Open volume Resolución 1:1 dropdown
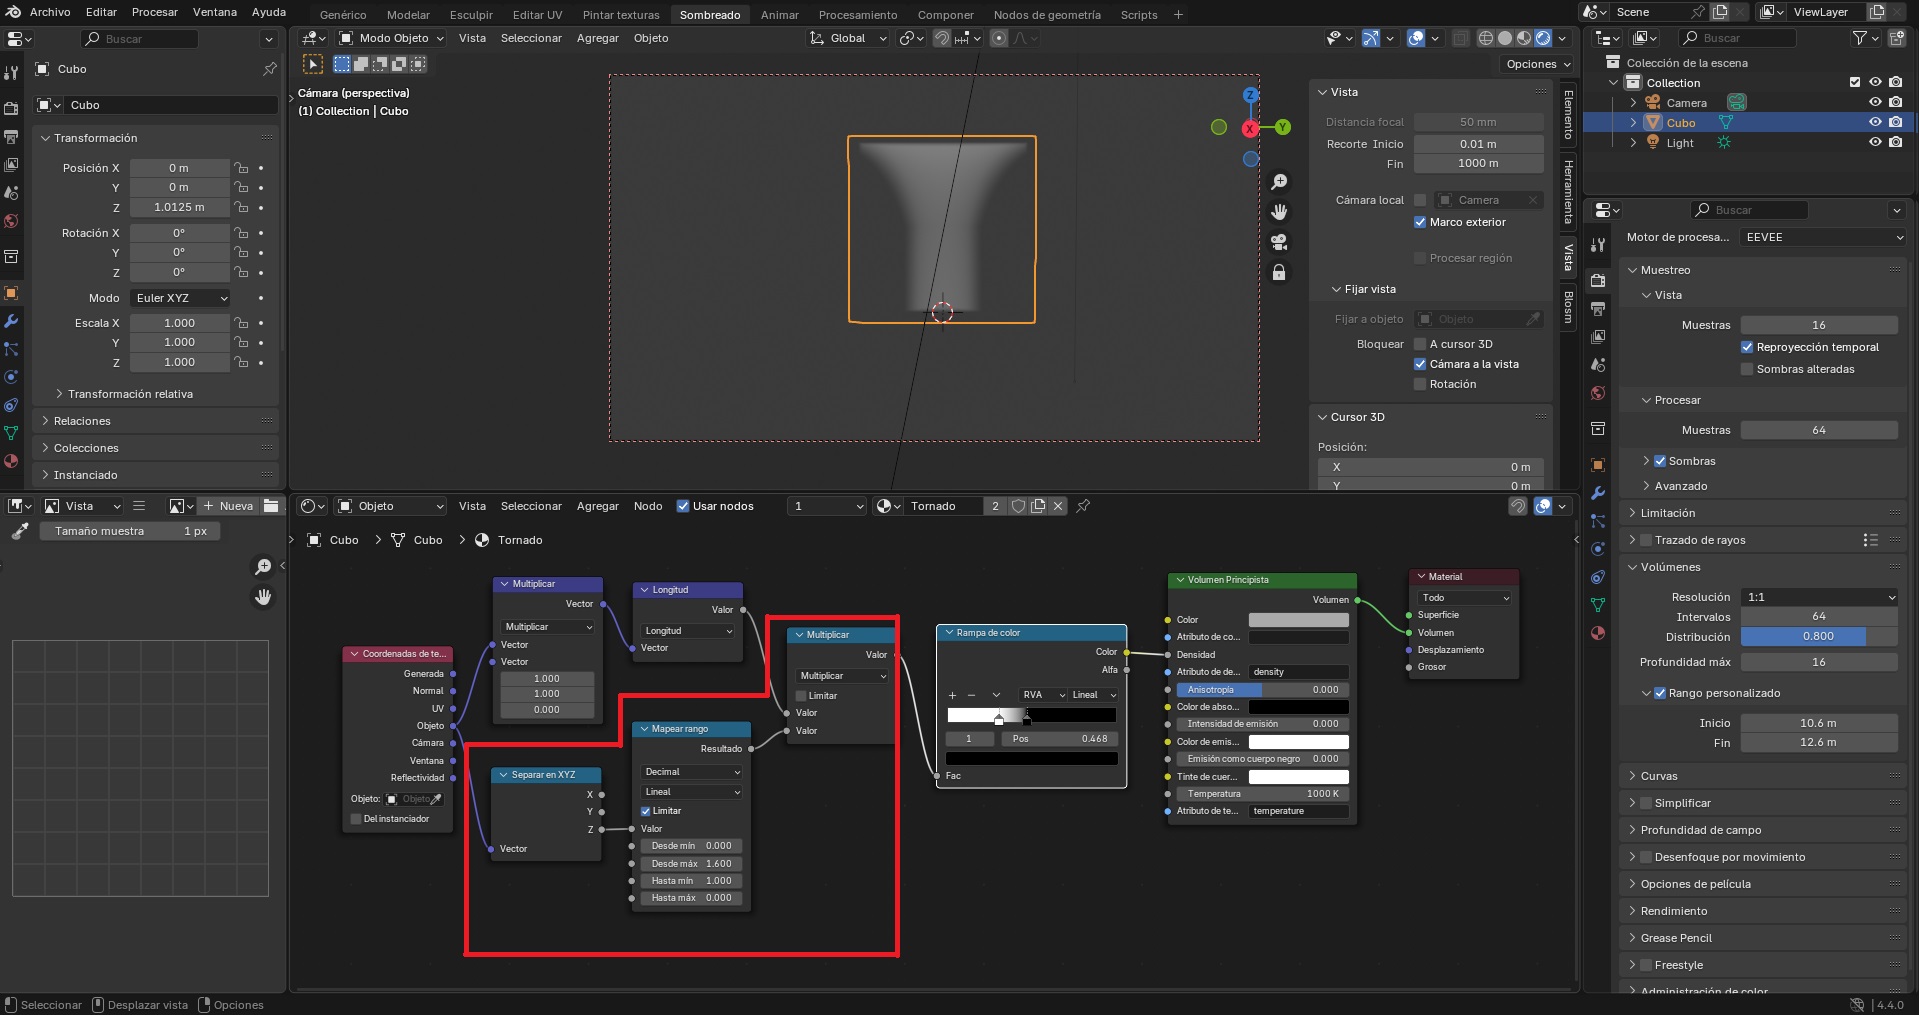Image resolution: width=1920 pixels, height=1015 pixels. (1819, 597)
